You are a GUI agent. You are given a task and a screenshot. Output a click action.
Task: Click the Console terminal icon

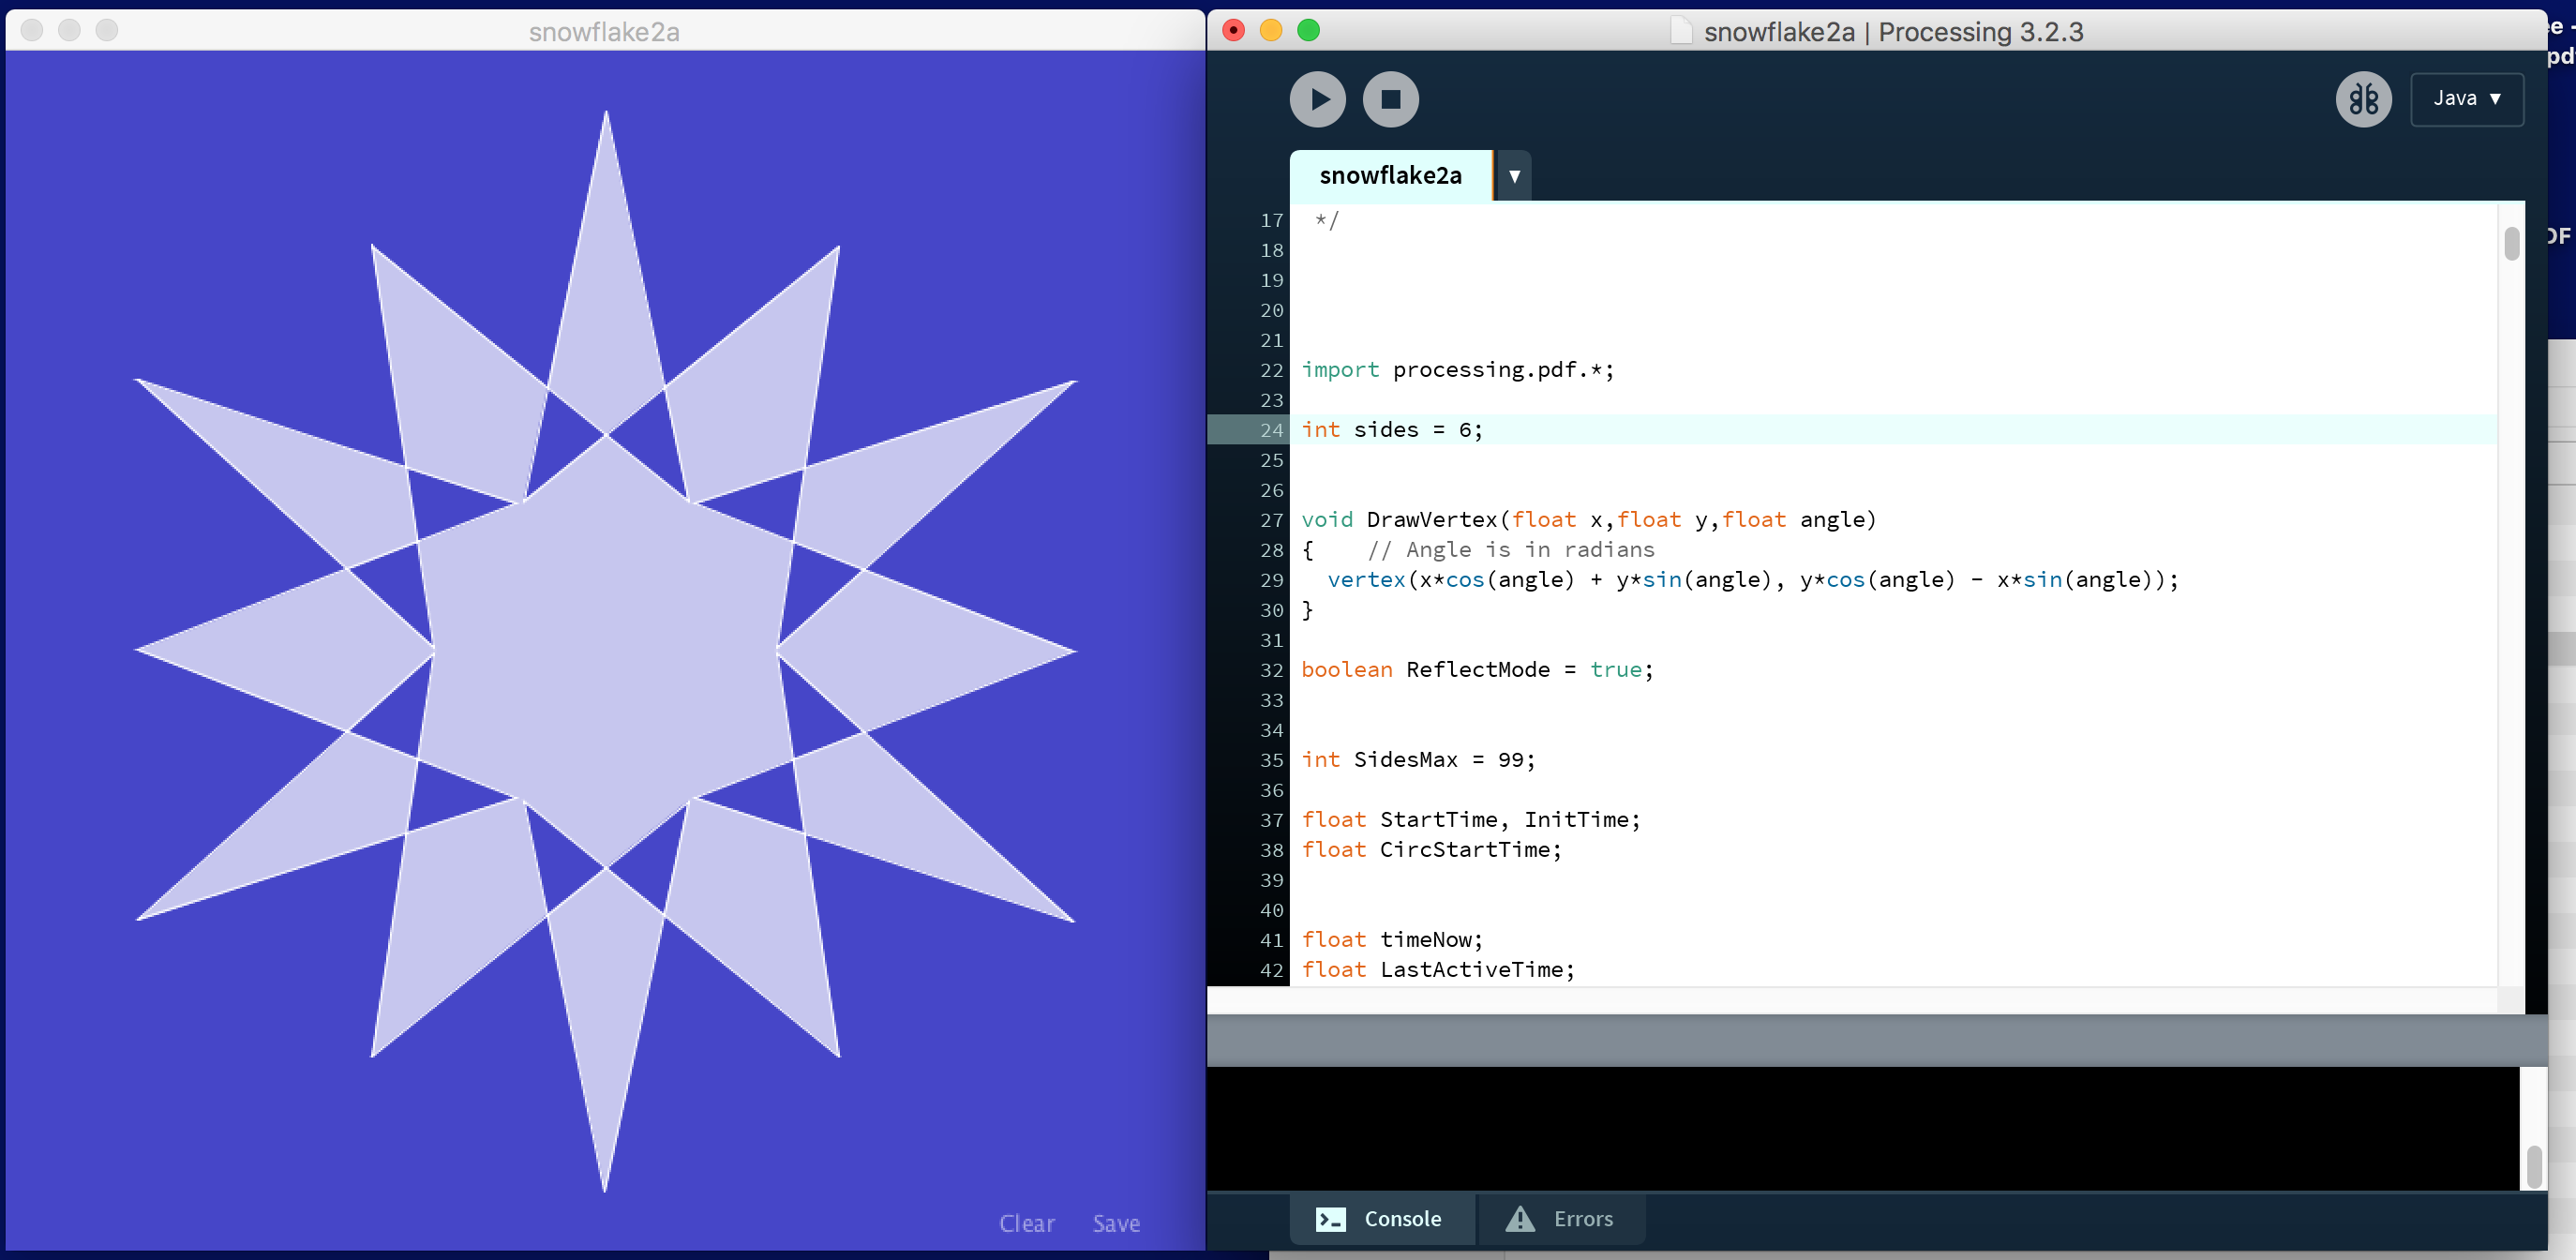(1330, 1219)
